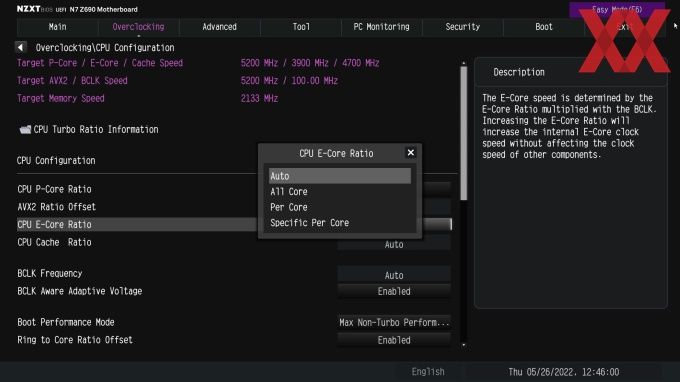The image size is (680, 382).
Task: Choose the Per Core option
Action: point(289,207)
